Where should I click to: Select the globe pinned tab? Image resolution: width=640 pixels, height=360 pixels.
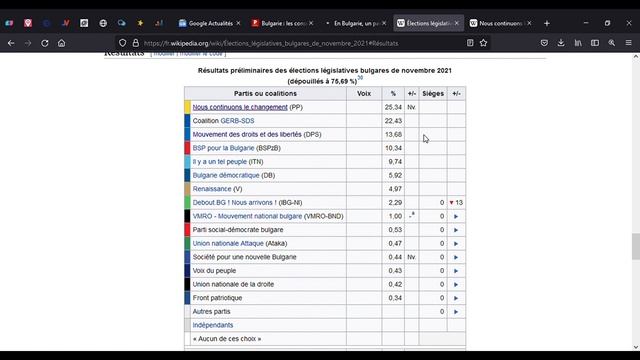(103, 23)
